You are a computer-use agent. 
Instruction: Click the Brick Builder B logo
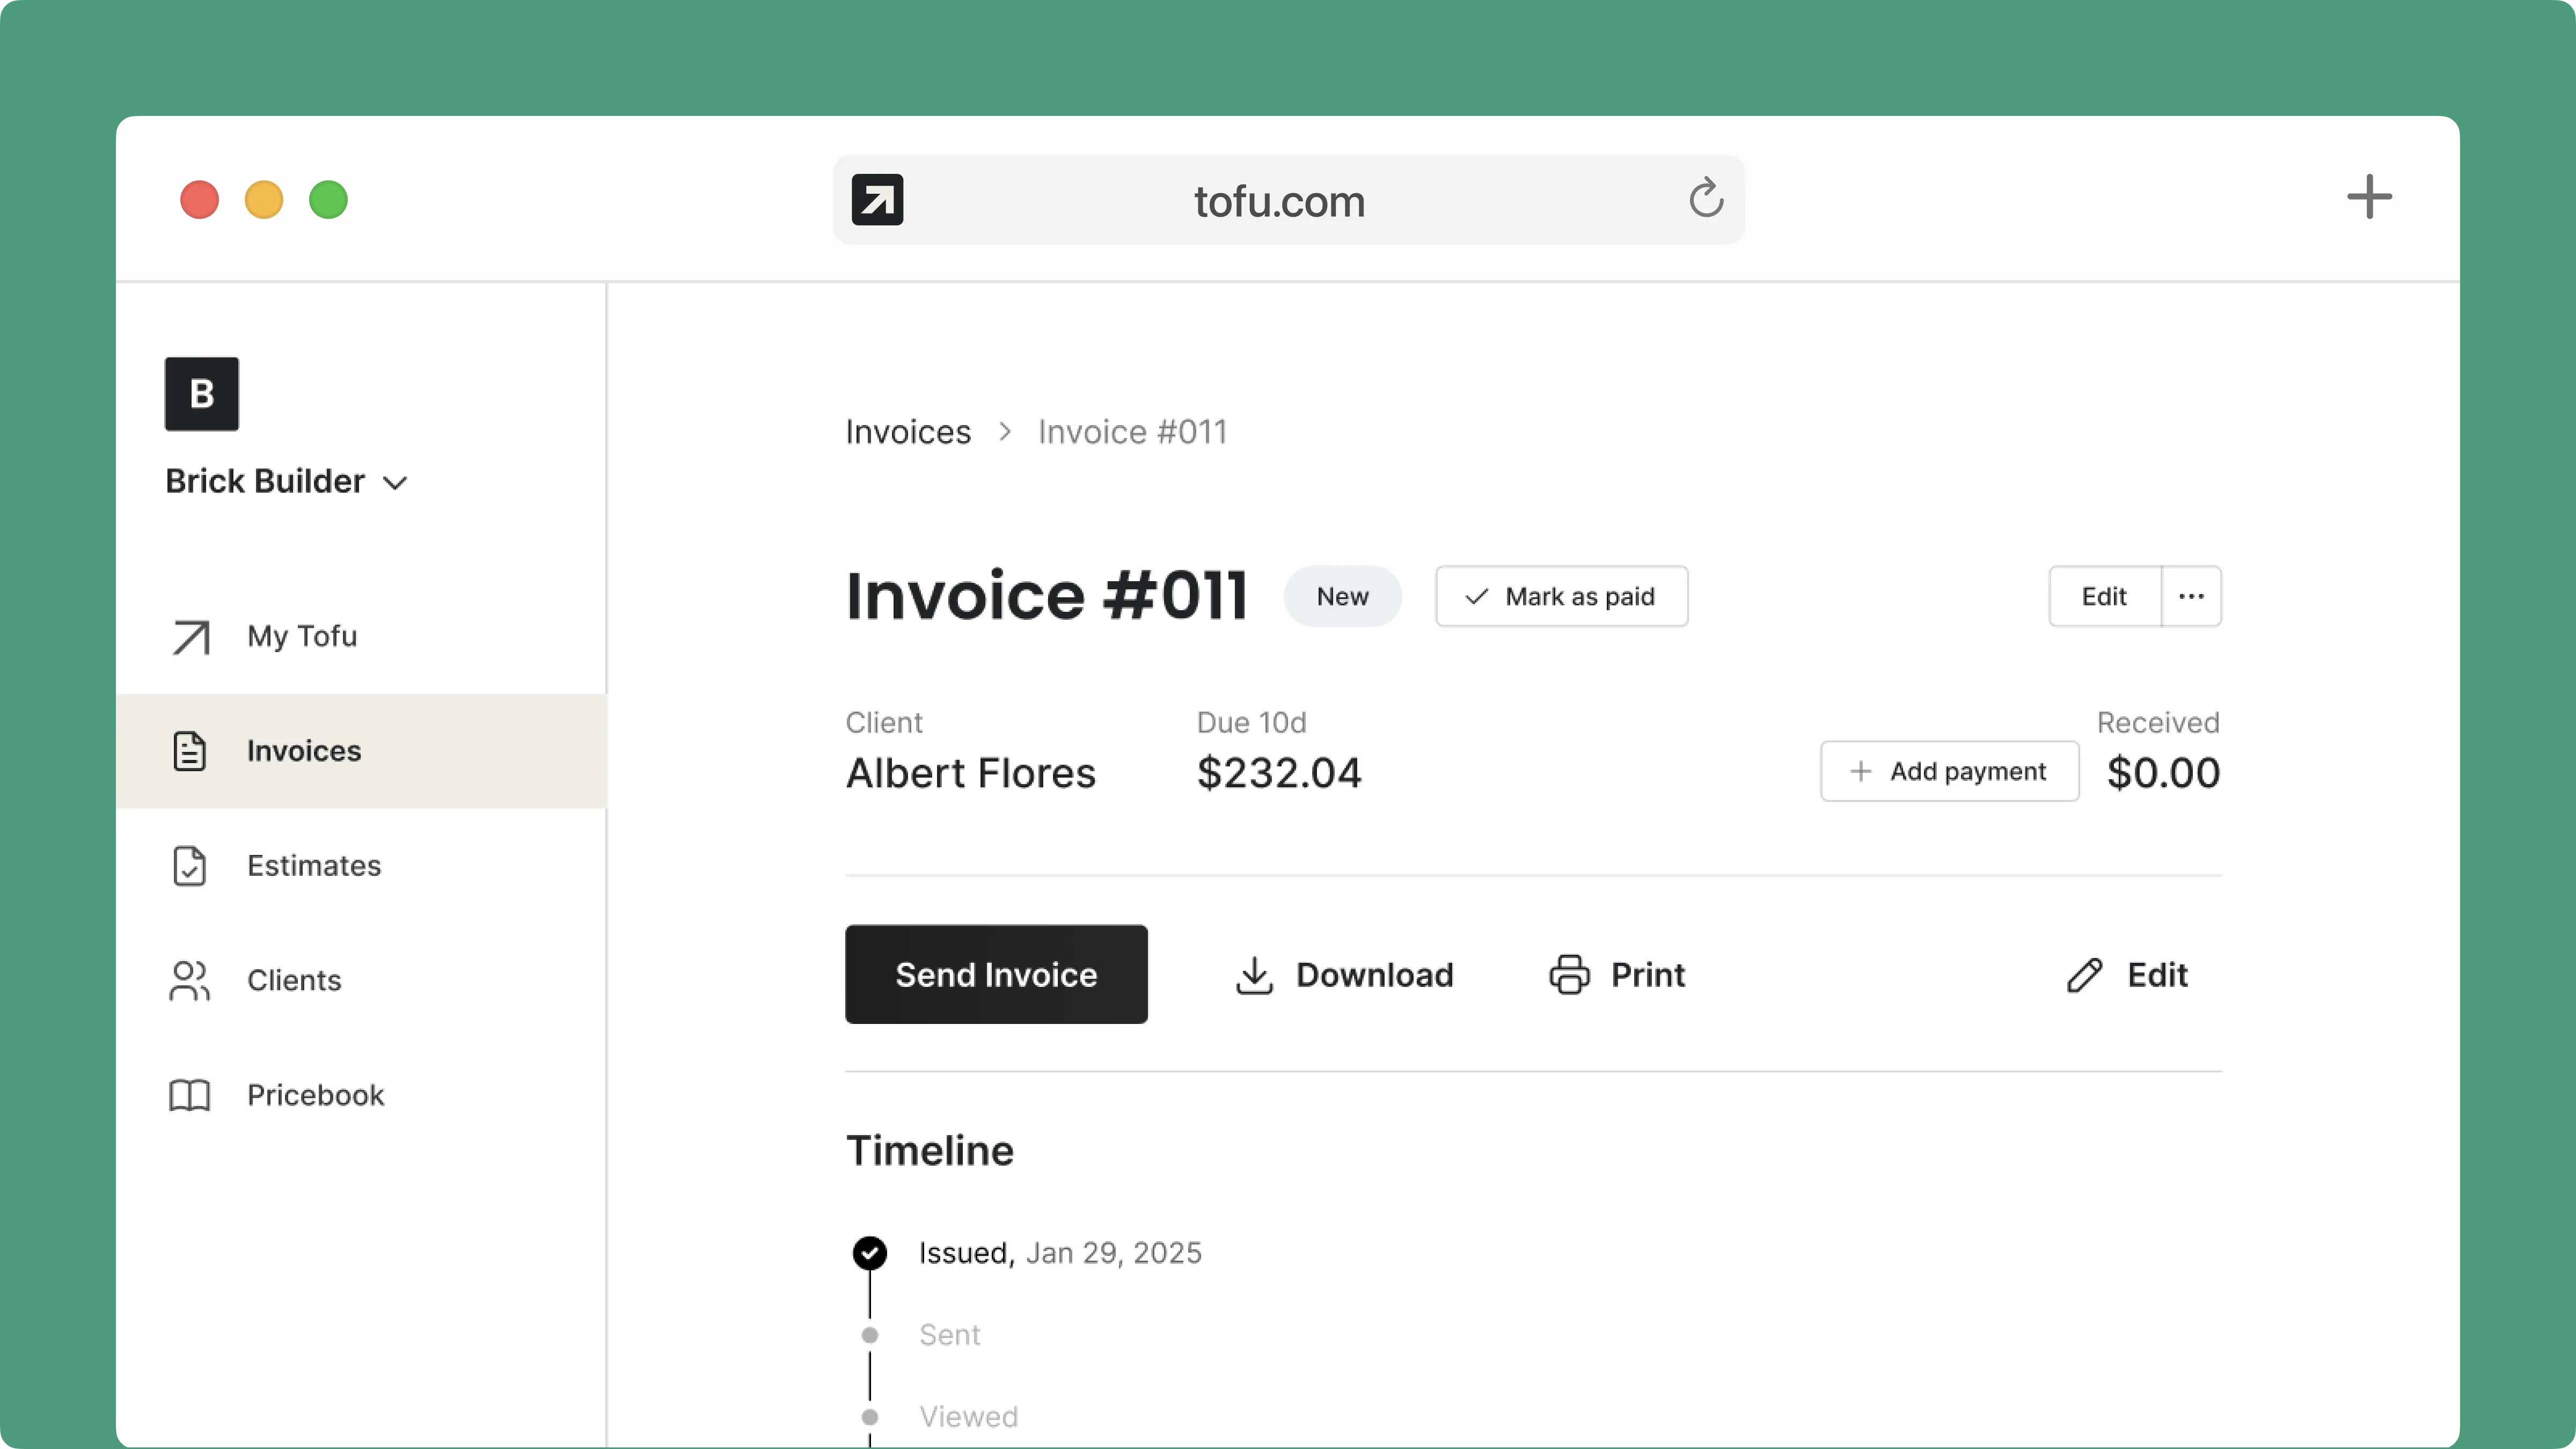coord(202,394)
